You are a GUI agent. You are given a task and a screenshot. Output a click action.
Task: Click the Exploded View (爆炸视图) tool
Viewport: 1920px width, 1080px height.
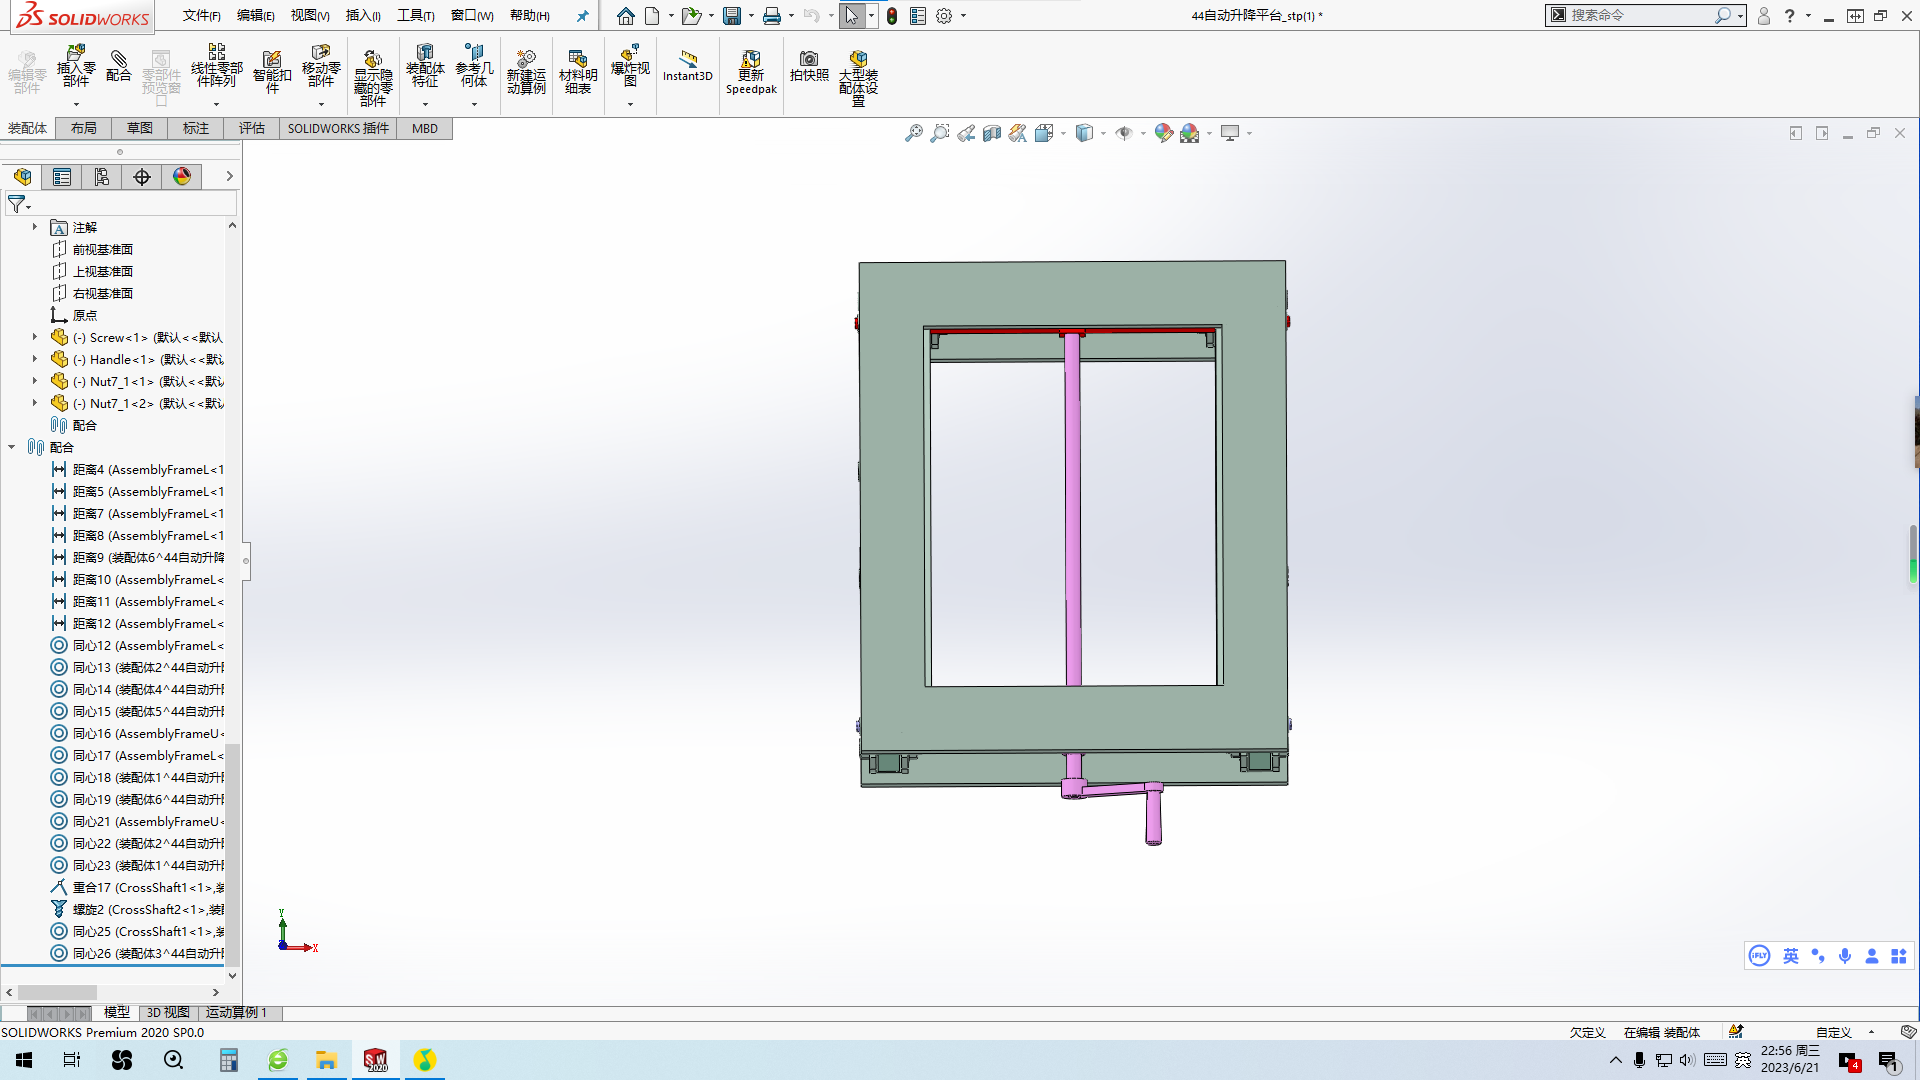click(630, 68)
